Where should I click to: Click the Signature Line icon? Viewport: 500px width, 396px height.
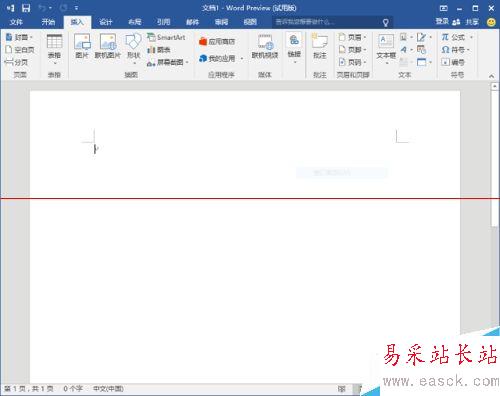pos(422,37)
